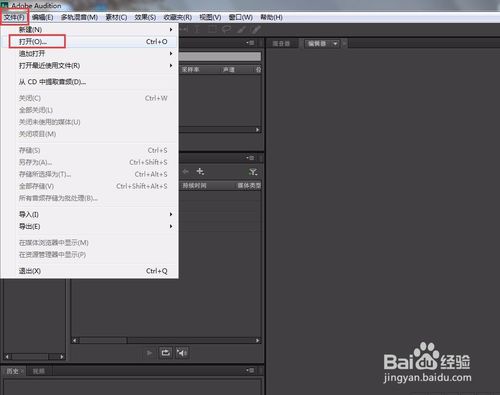500x395 pixels.
Task: Choose 所有音频存储为批处理(B)... entry
Action: tap(89, 198)
